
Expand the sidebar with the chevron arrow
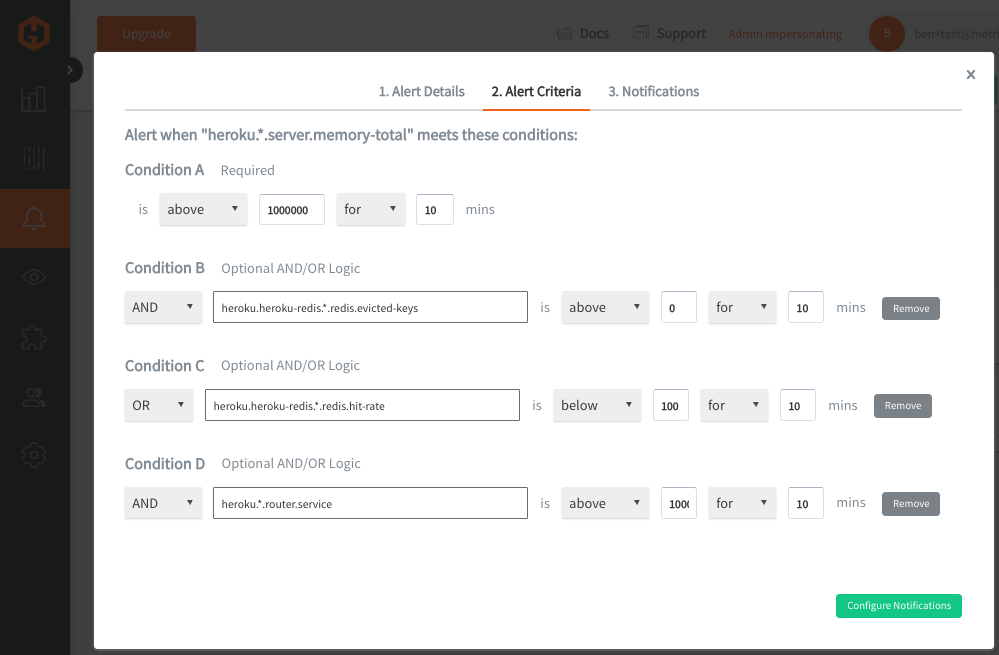(70, 70)
